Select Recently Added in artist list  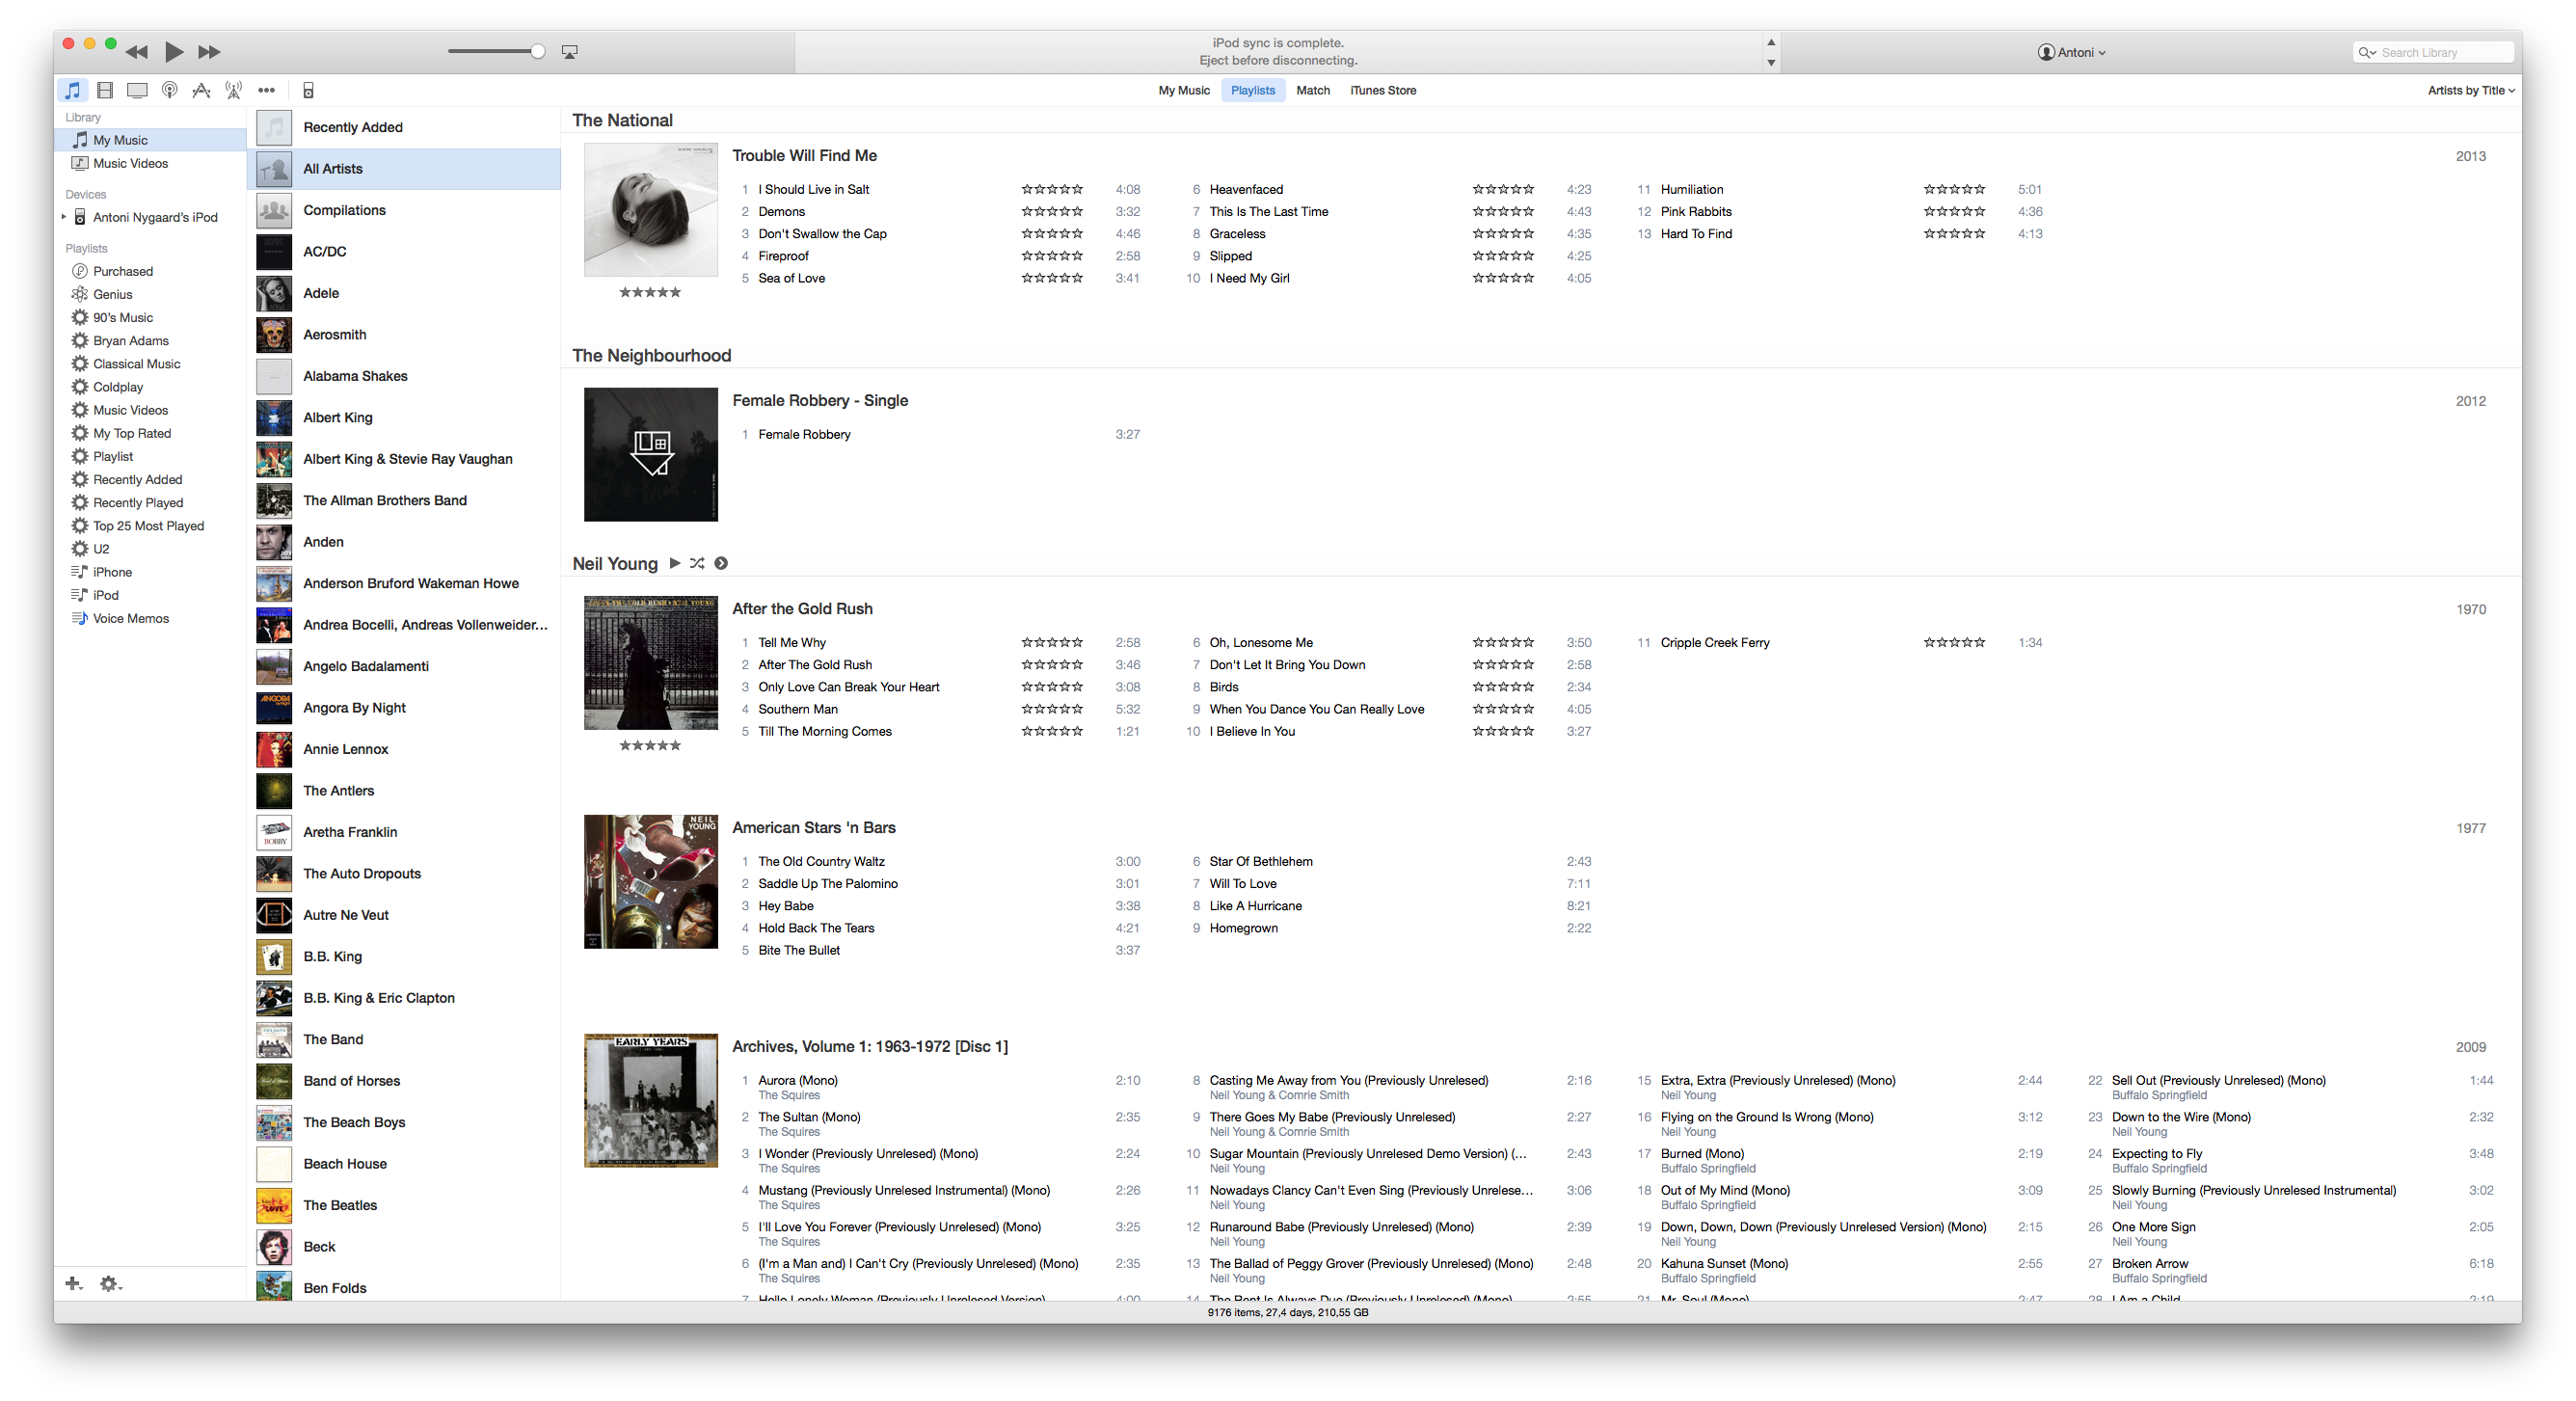click(404, 127)
